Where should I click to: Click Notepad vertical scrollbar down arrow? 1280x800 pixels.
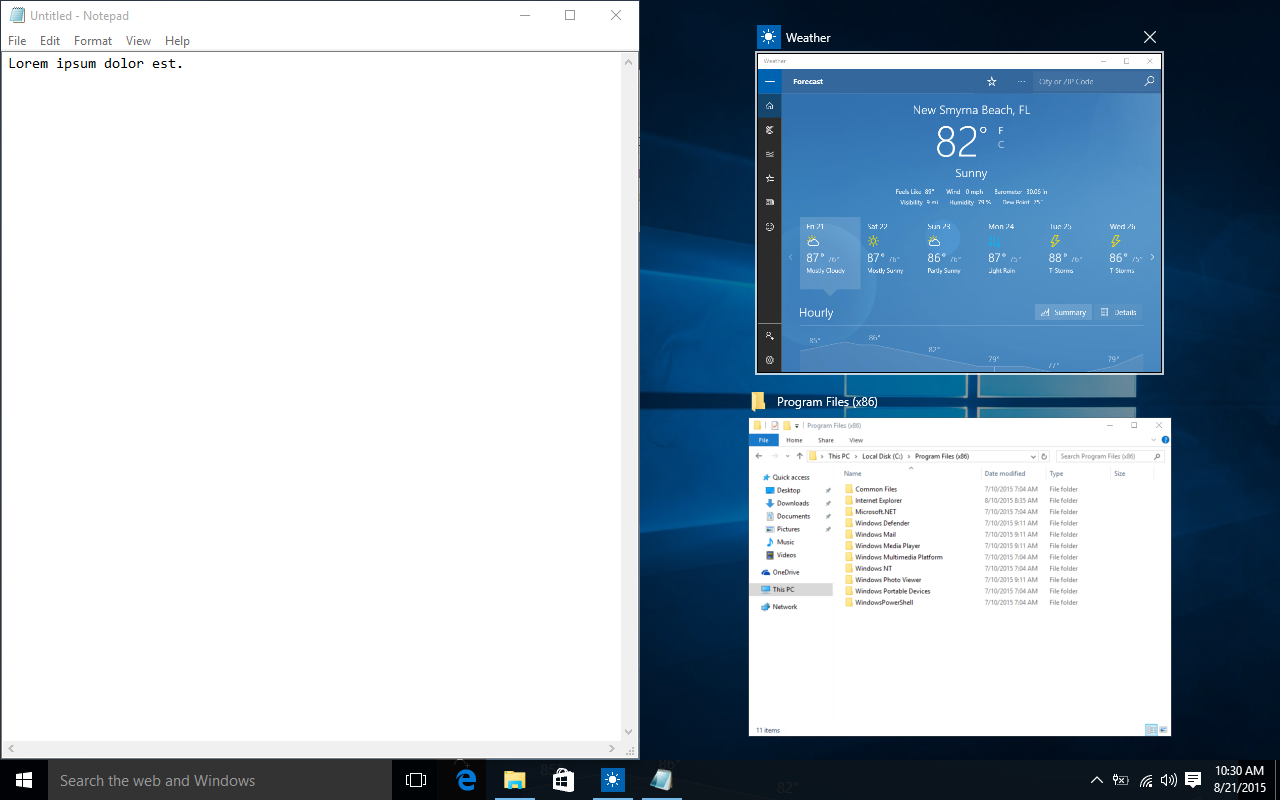[629, 732]
